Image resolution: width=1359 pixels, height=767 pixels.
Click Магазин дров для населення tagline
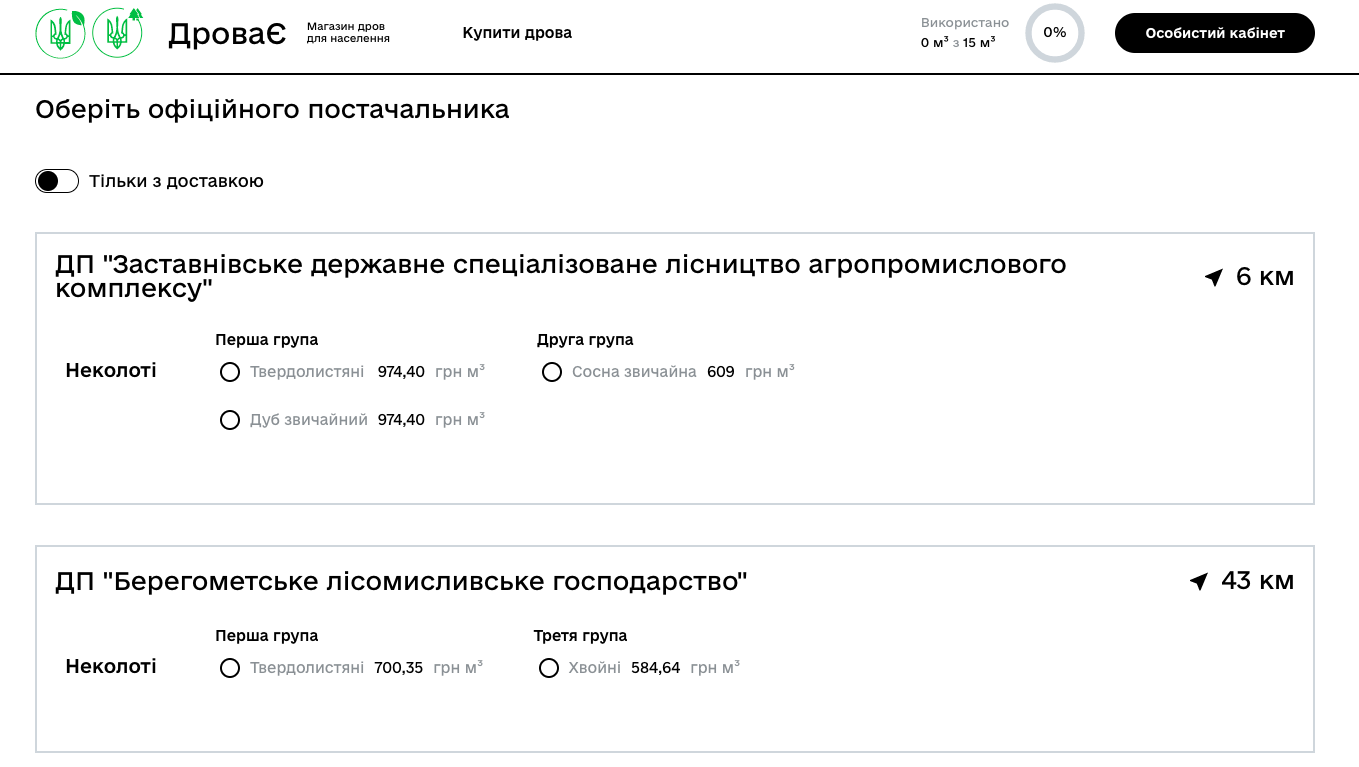tap(348, 33)
